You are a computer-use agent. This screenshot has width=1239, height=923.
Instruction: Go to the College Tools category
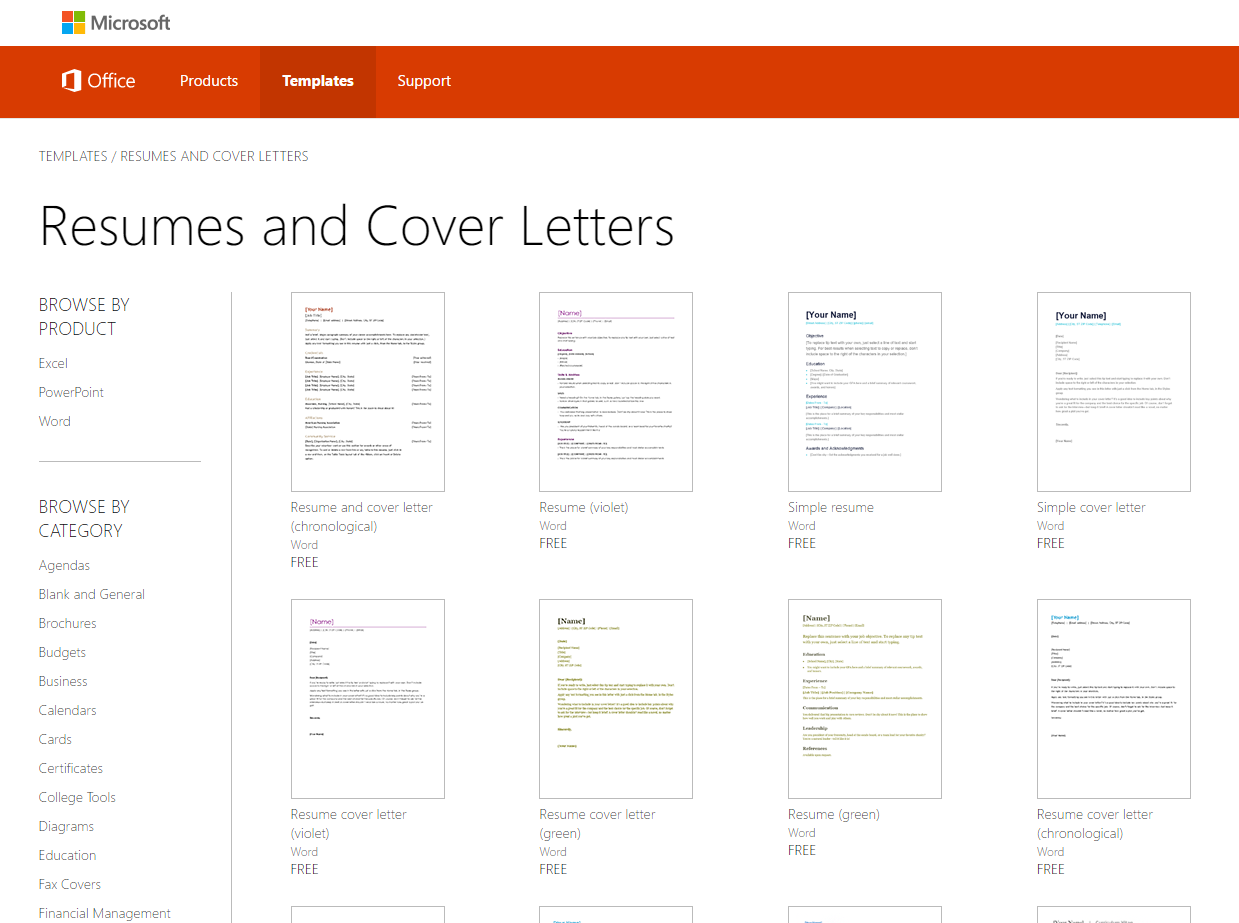[x=77, y=797]
